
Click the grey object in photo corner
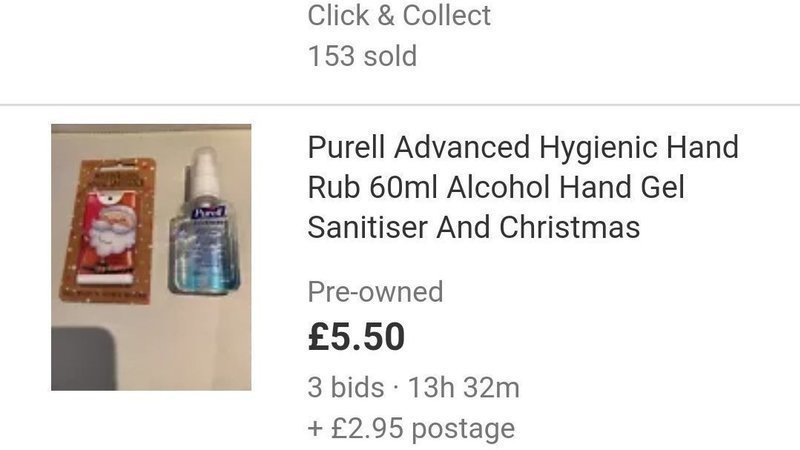(84, 359)
